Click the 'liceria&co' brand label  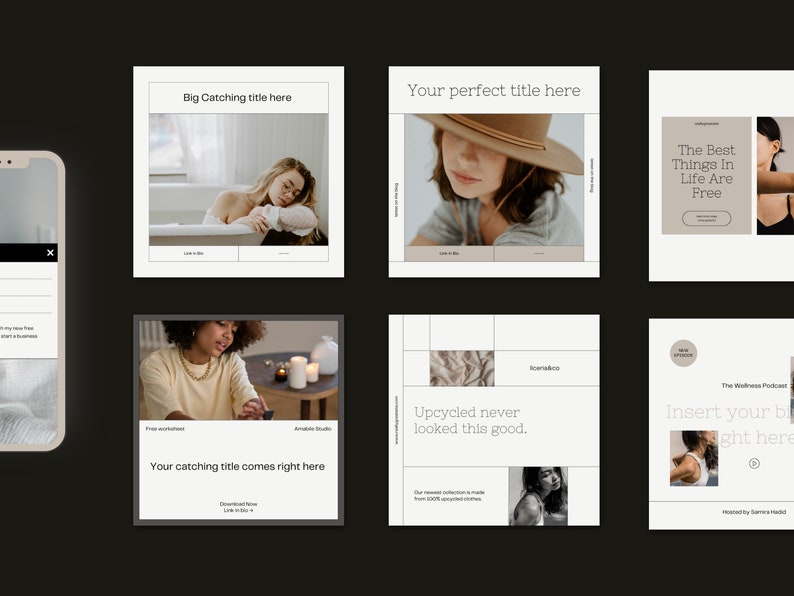544,368
